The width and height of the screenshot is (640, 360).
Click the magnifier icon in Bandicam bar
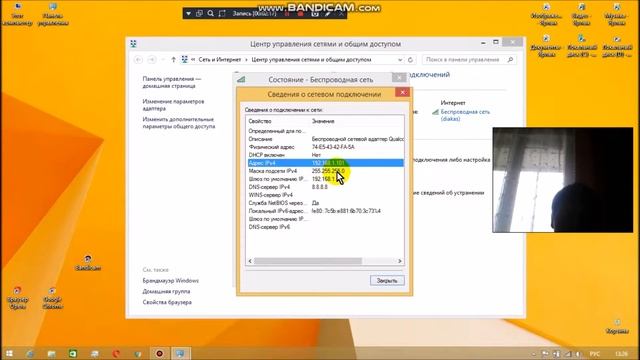(x=210, y=13)
